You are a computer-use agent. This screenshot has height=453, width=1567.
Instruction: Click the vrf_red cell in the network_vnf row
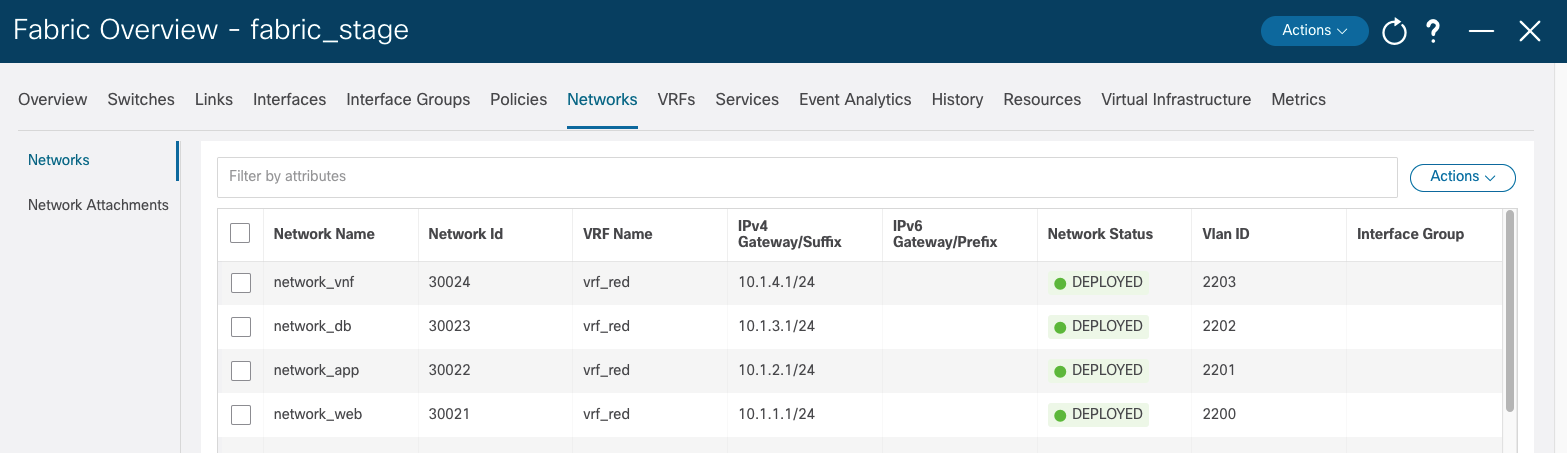pyautogui.click(x=606, y=282)
